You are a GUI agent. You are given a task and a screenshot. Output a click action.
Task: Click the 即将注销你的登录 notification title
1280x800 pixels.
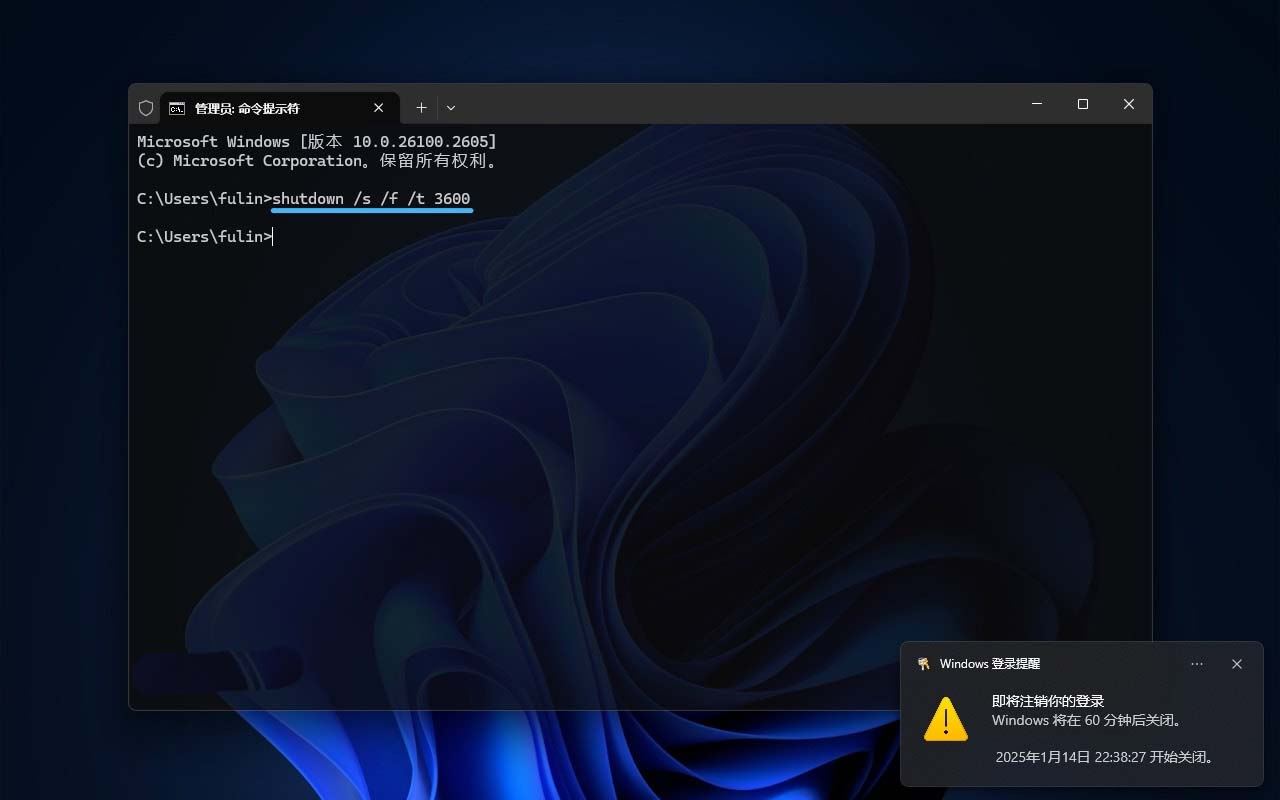click(1047, 701)
